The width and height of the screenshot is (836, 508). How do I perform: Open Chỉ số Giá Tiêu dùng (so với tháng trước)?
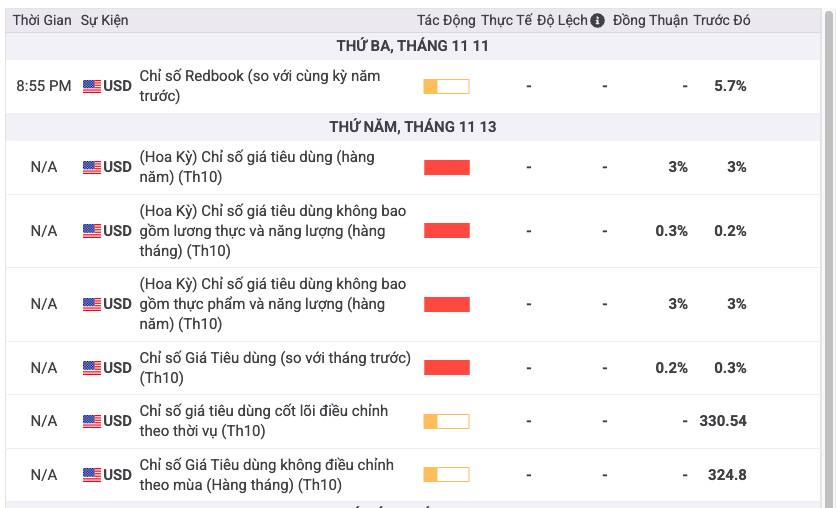tap(275, 367)
